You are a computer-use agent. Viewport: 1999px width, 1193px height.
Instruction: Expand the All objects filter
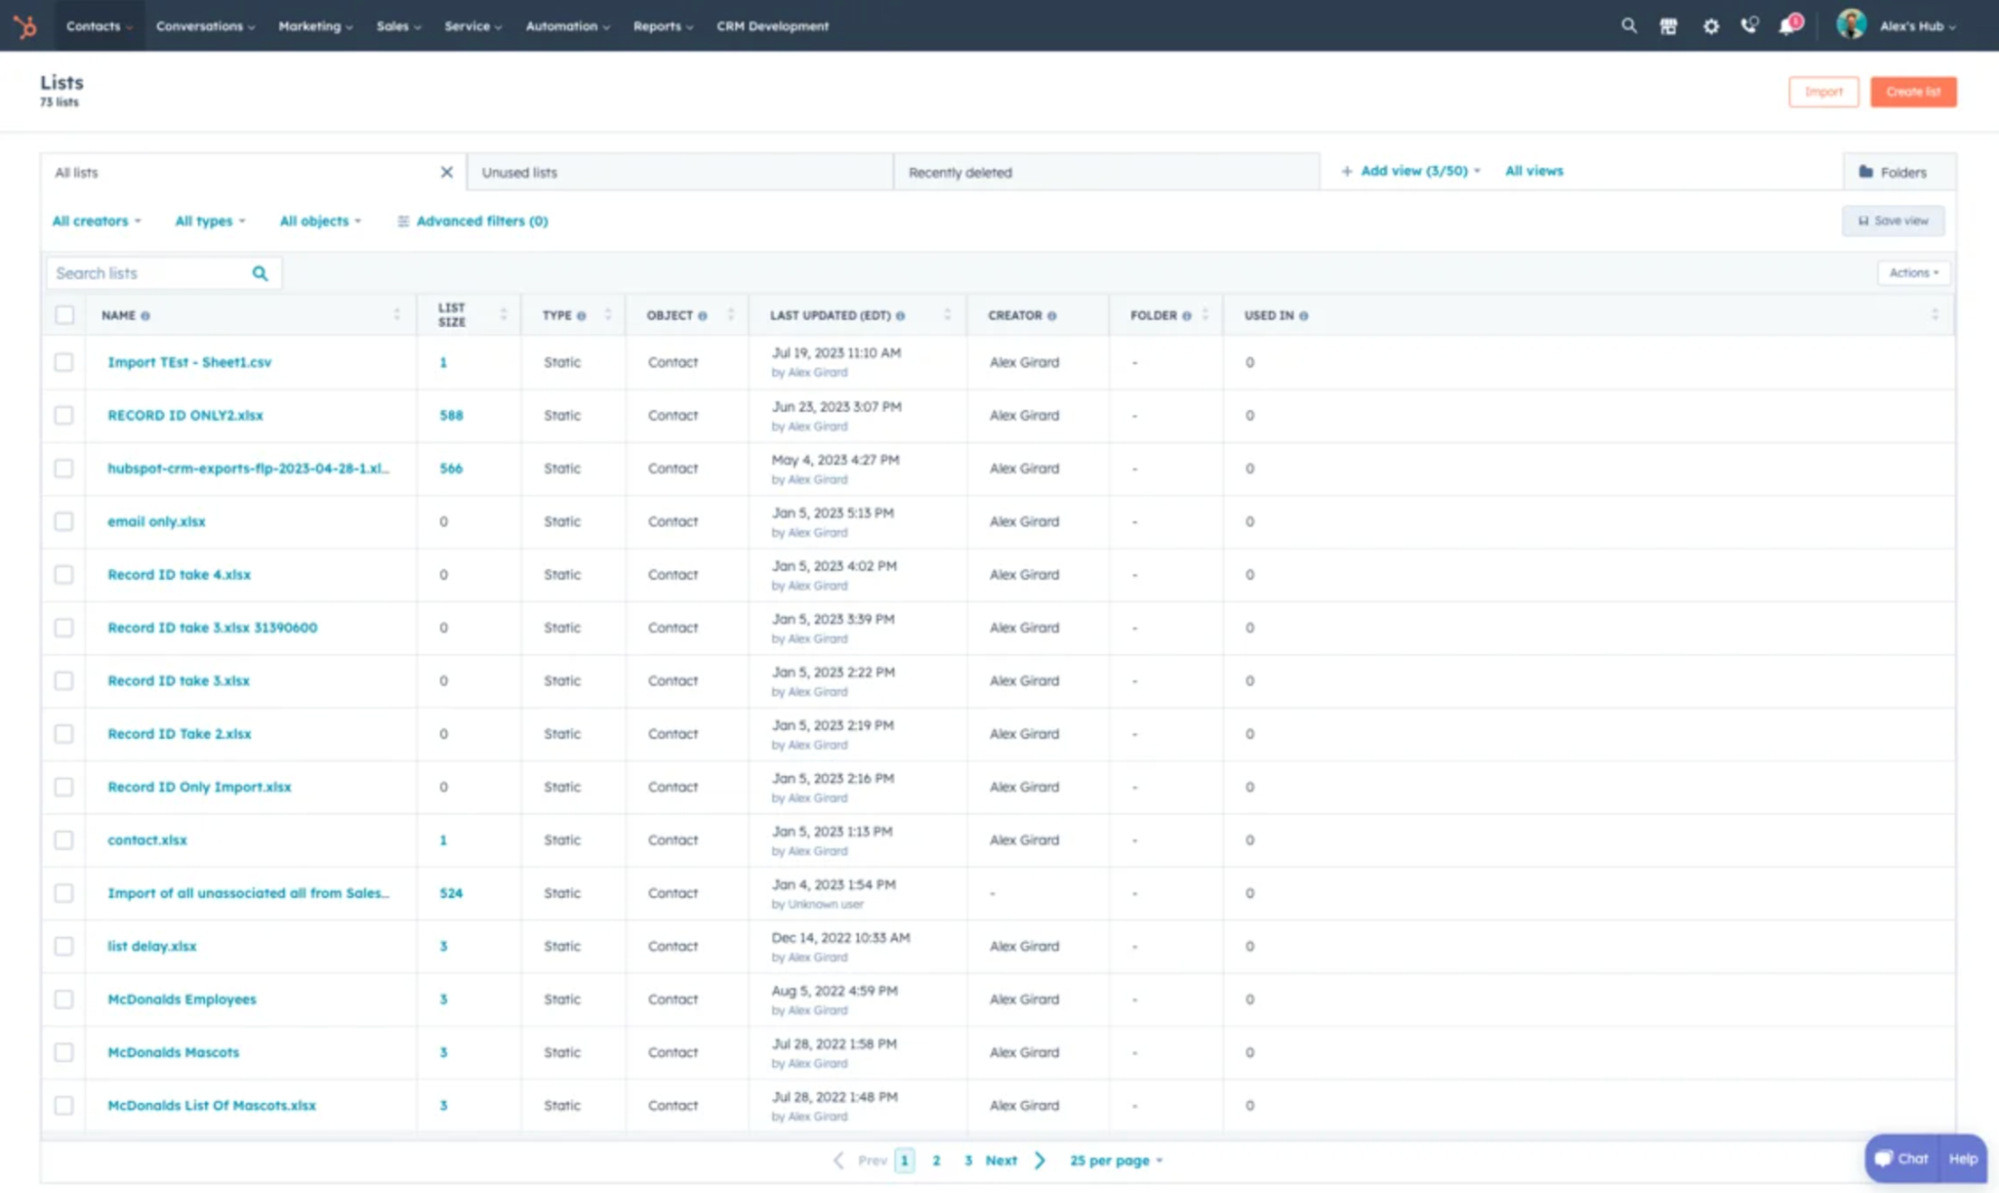(320, 221)
